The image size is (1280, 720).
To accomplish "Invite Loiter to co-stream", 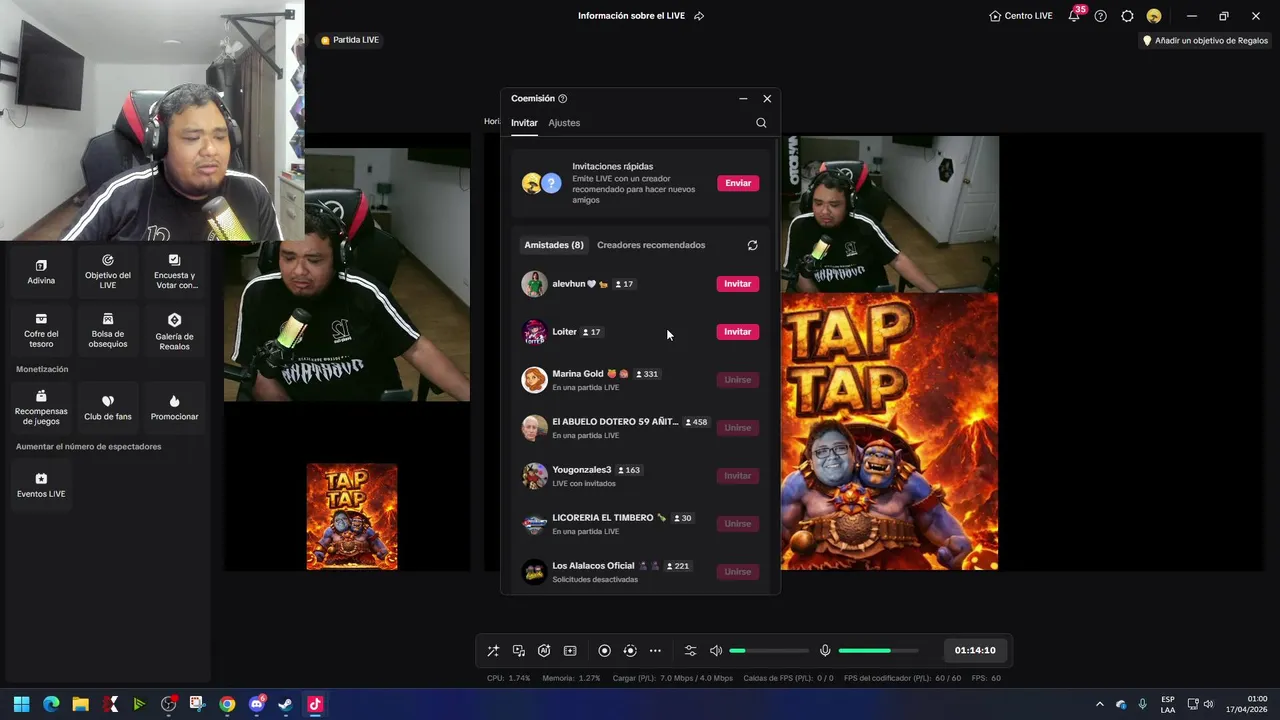I will 738,332.
